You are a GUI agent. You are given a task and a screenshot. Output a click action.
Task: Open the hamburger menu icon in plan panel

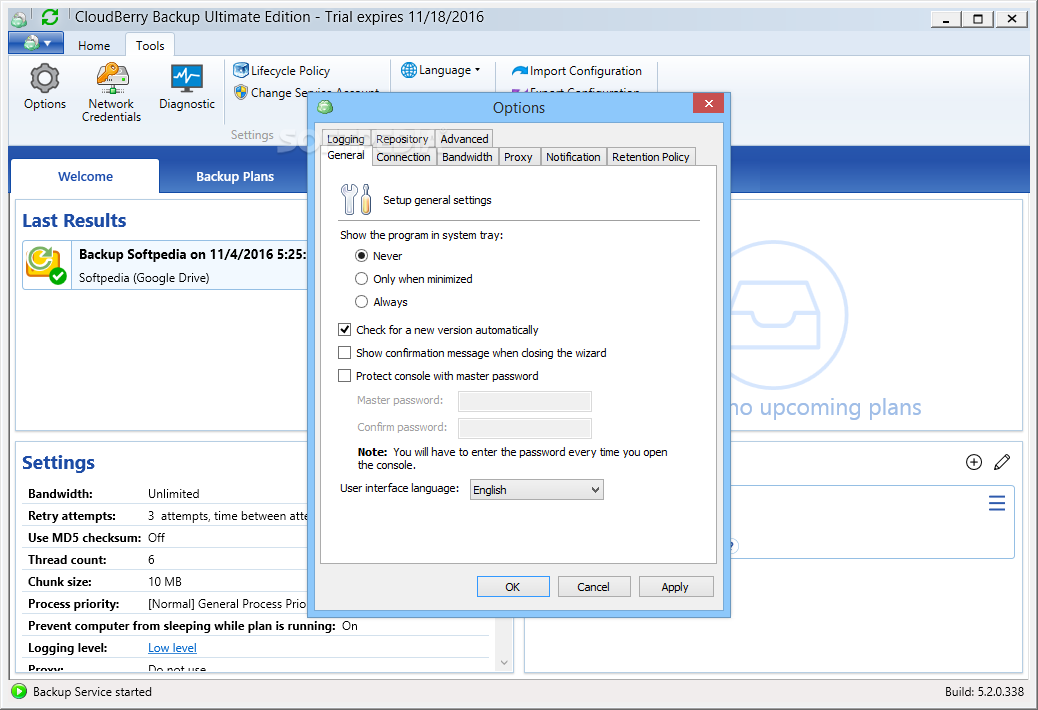click(997, 503)
